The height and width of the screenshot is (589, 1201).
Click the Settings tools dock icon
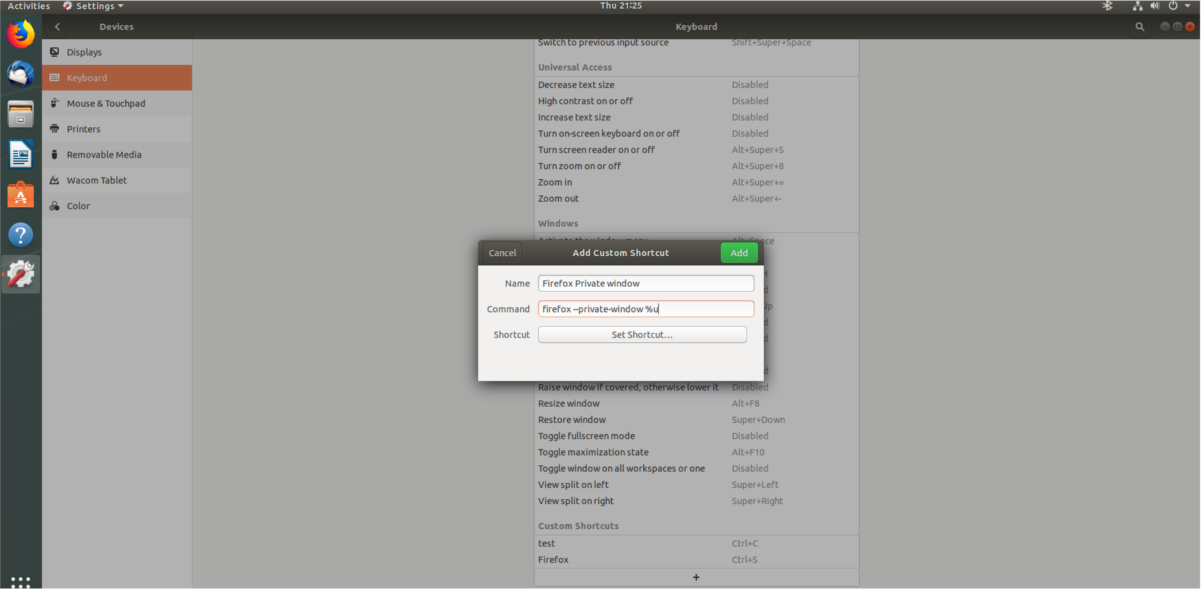pos(20,274)
